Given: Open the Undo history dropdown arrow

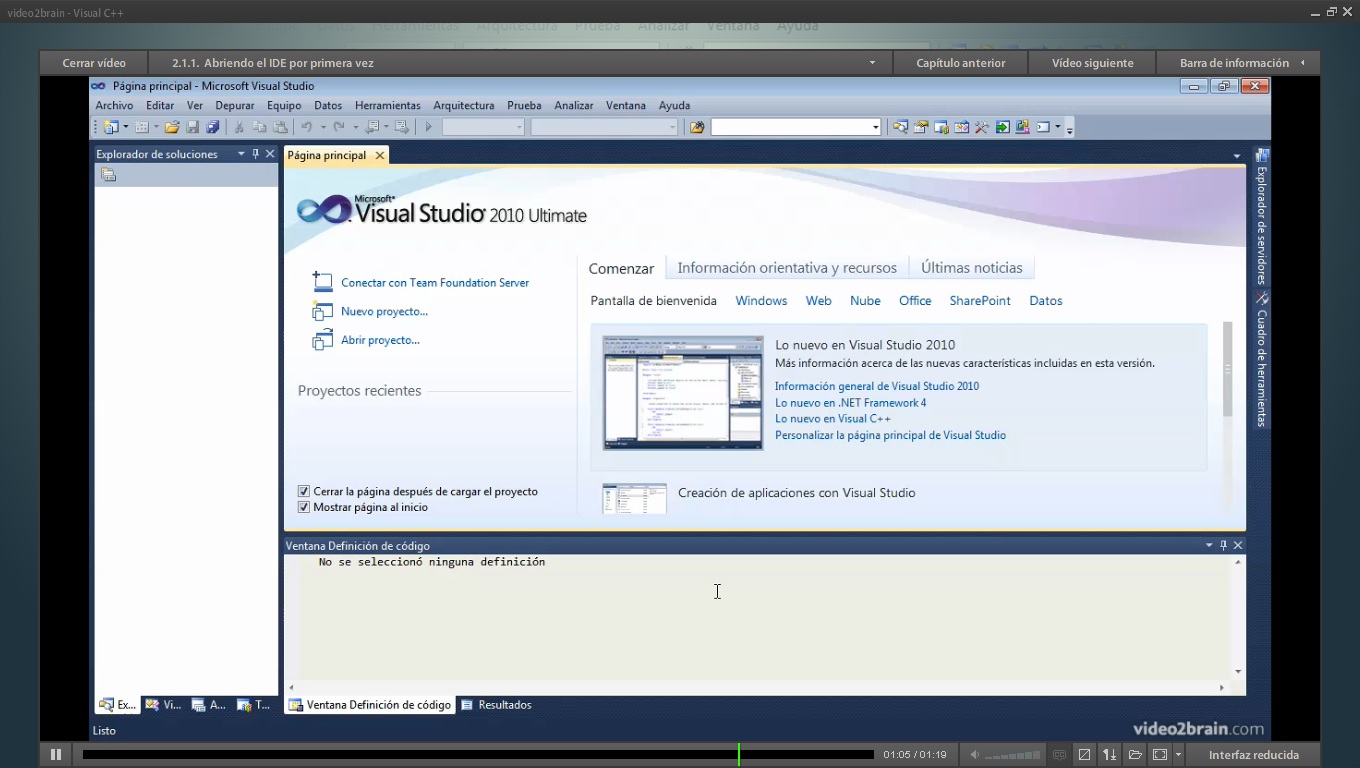Looking at the screenshot, I should coord(323,127).
